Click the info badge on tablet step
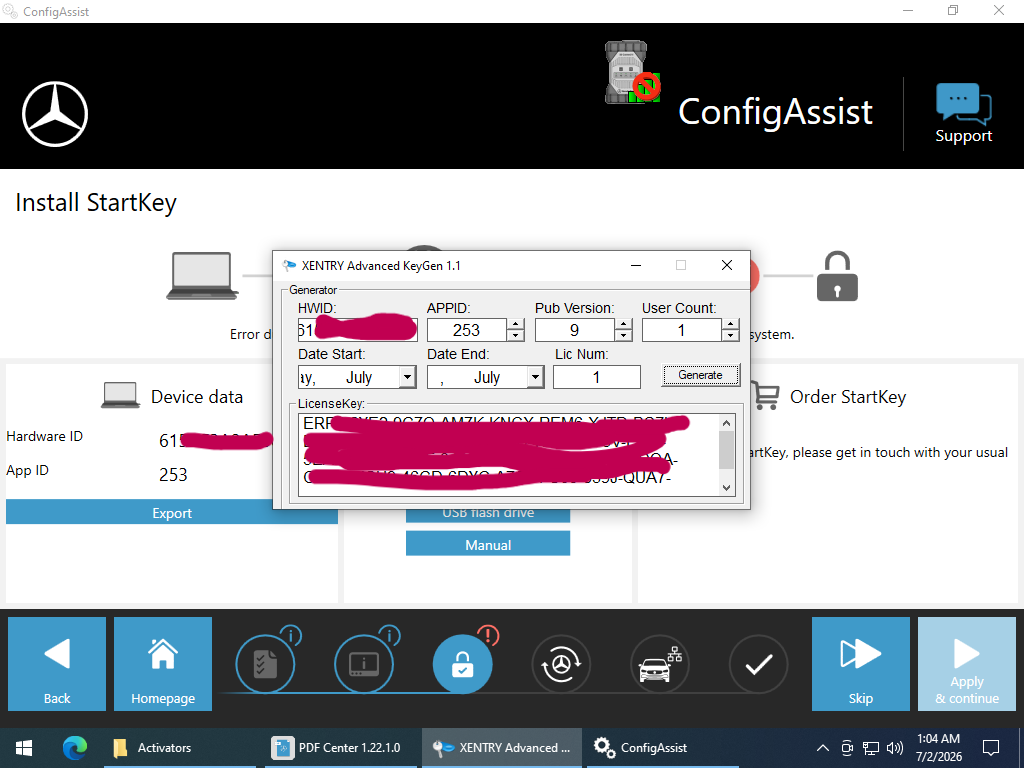Image resolution: width=1024 pixels, height=768 pixels. click(x=389, y=635)
